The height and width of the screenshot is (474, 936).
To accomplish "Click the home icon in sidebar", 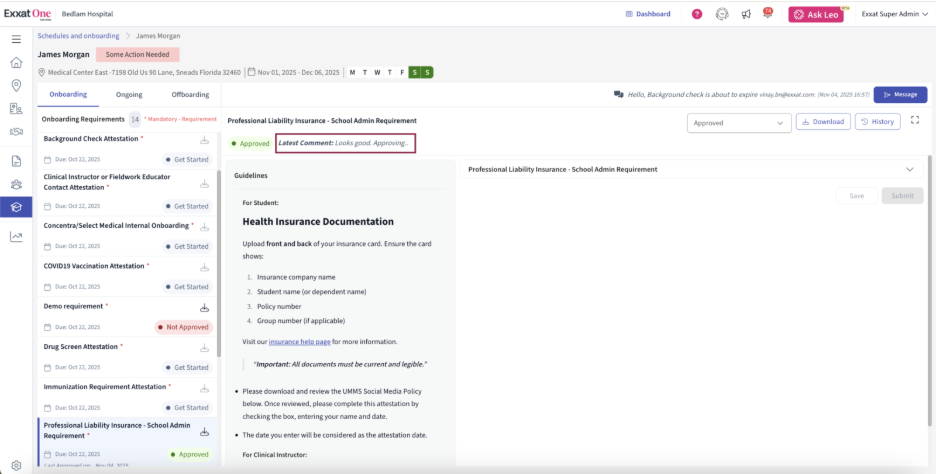I will [x=16, y=62].
